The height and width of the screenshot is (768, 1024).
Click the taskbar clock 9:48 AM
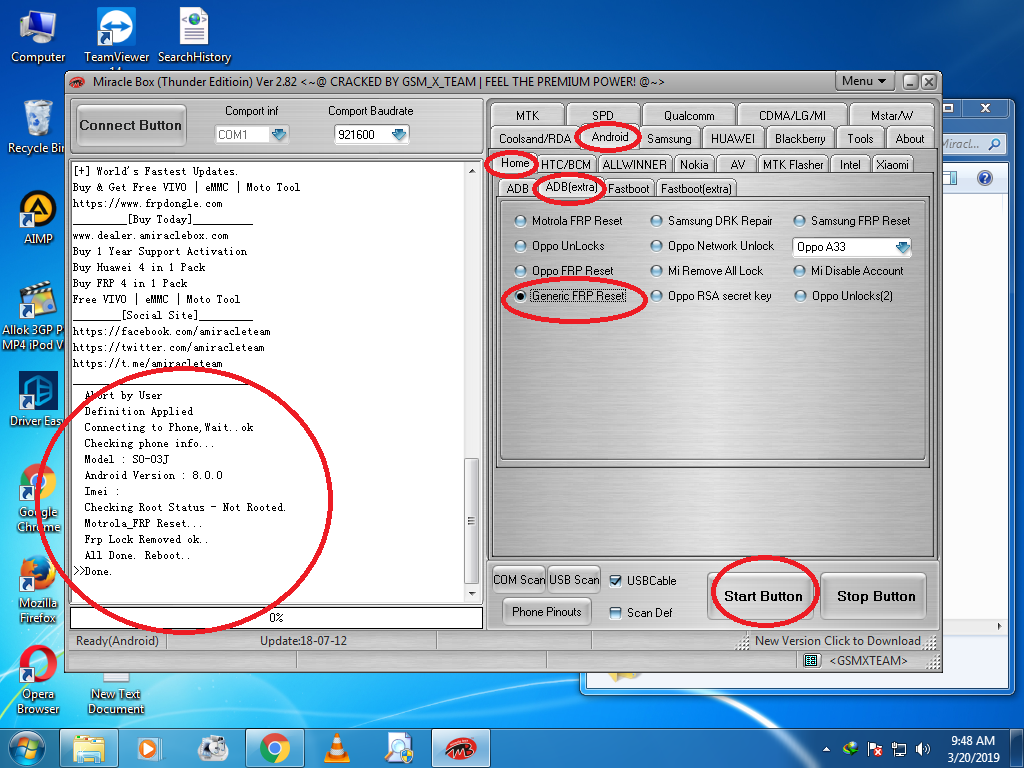click(x=973, y=749)
